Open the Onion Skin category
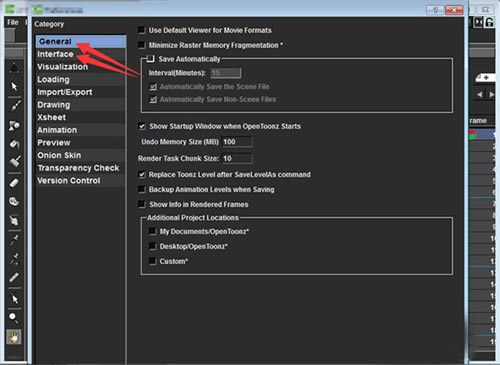This screenshot has width=500, height=365. coord(81,156)
